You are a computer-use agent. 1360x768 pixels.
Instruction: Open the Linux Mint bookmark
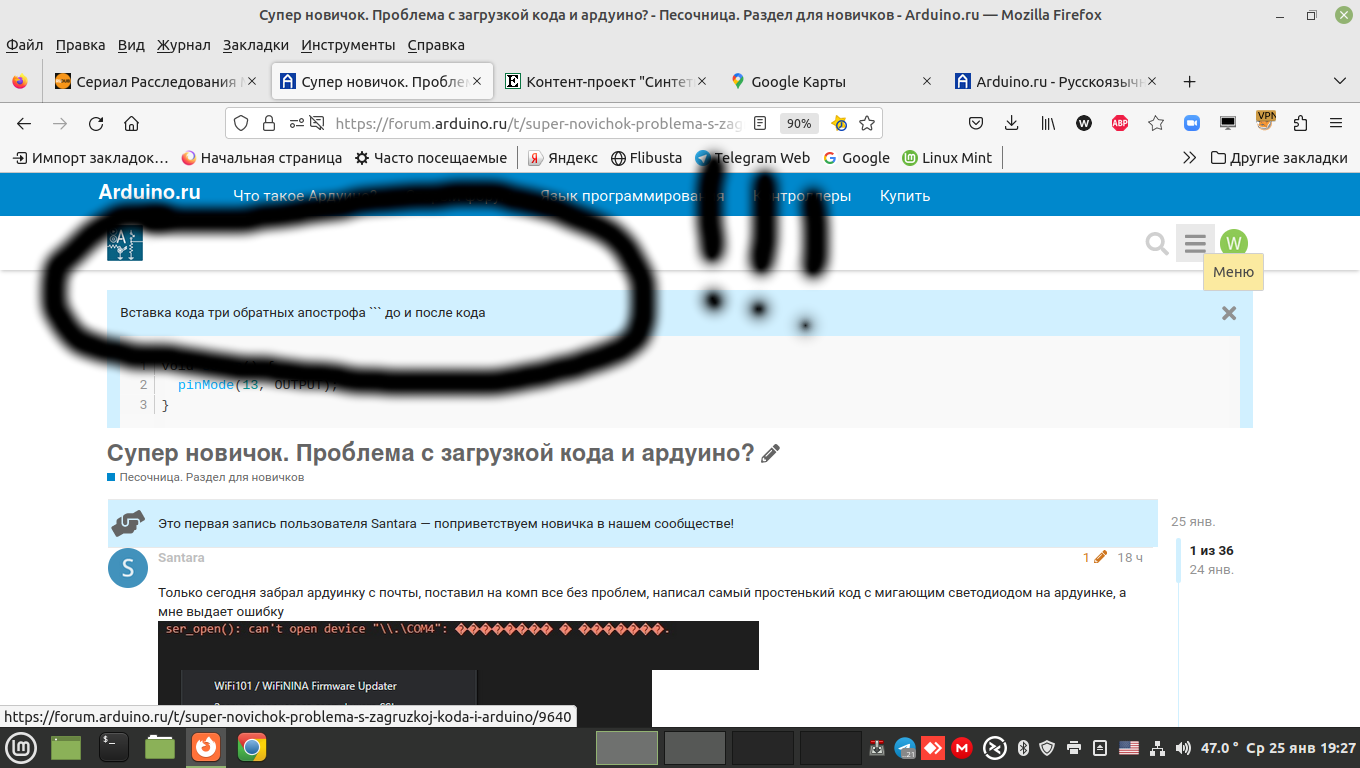pos(947,158)
